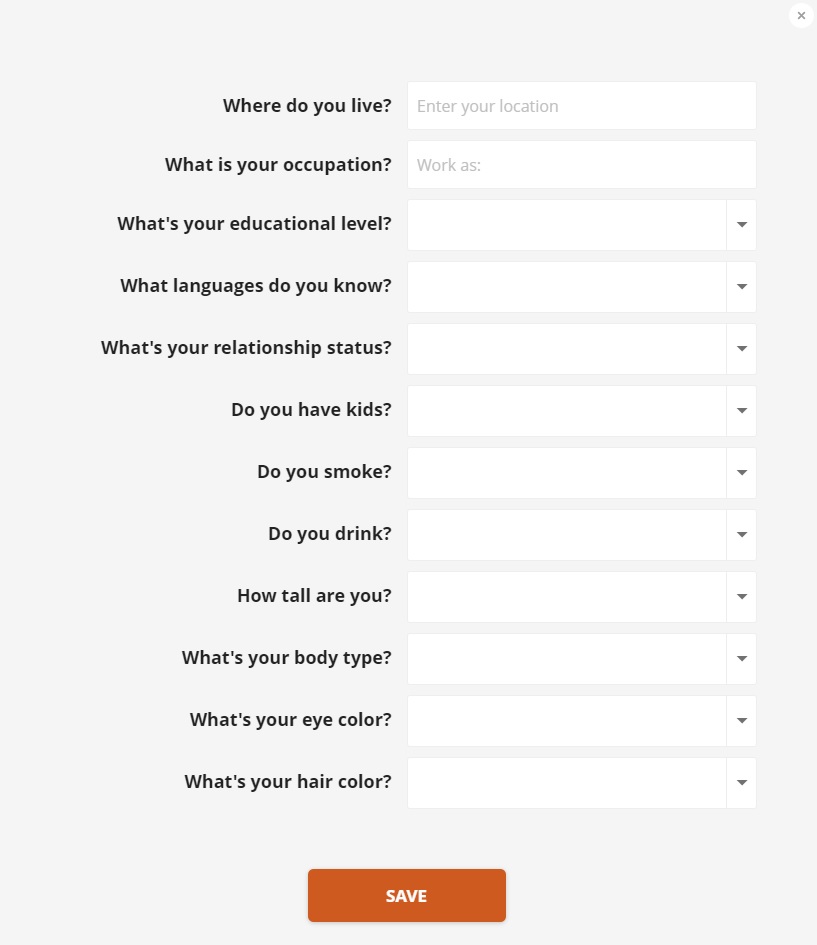Click the educational level select box
Viewport: 817px width, 945px height.
point(566,225)
